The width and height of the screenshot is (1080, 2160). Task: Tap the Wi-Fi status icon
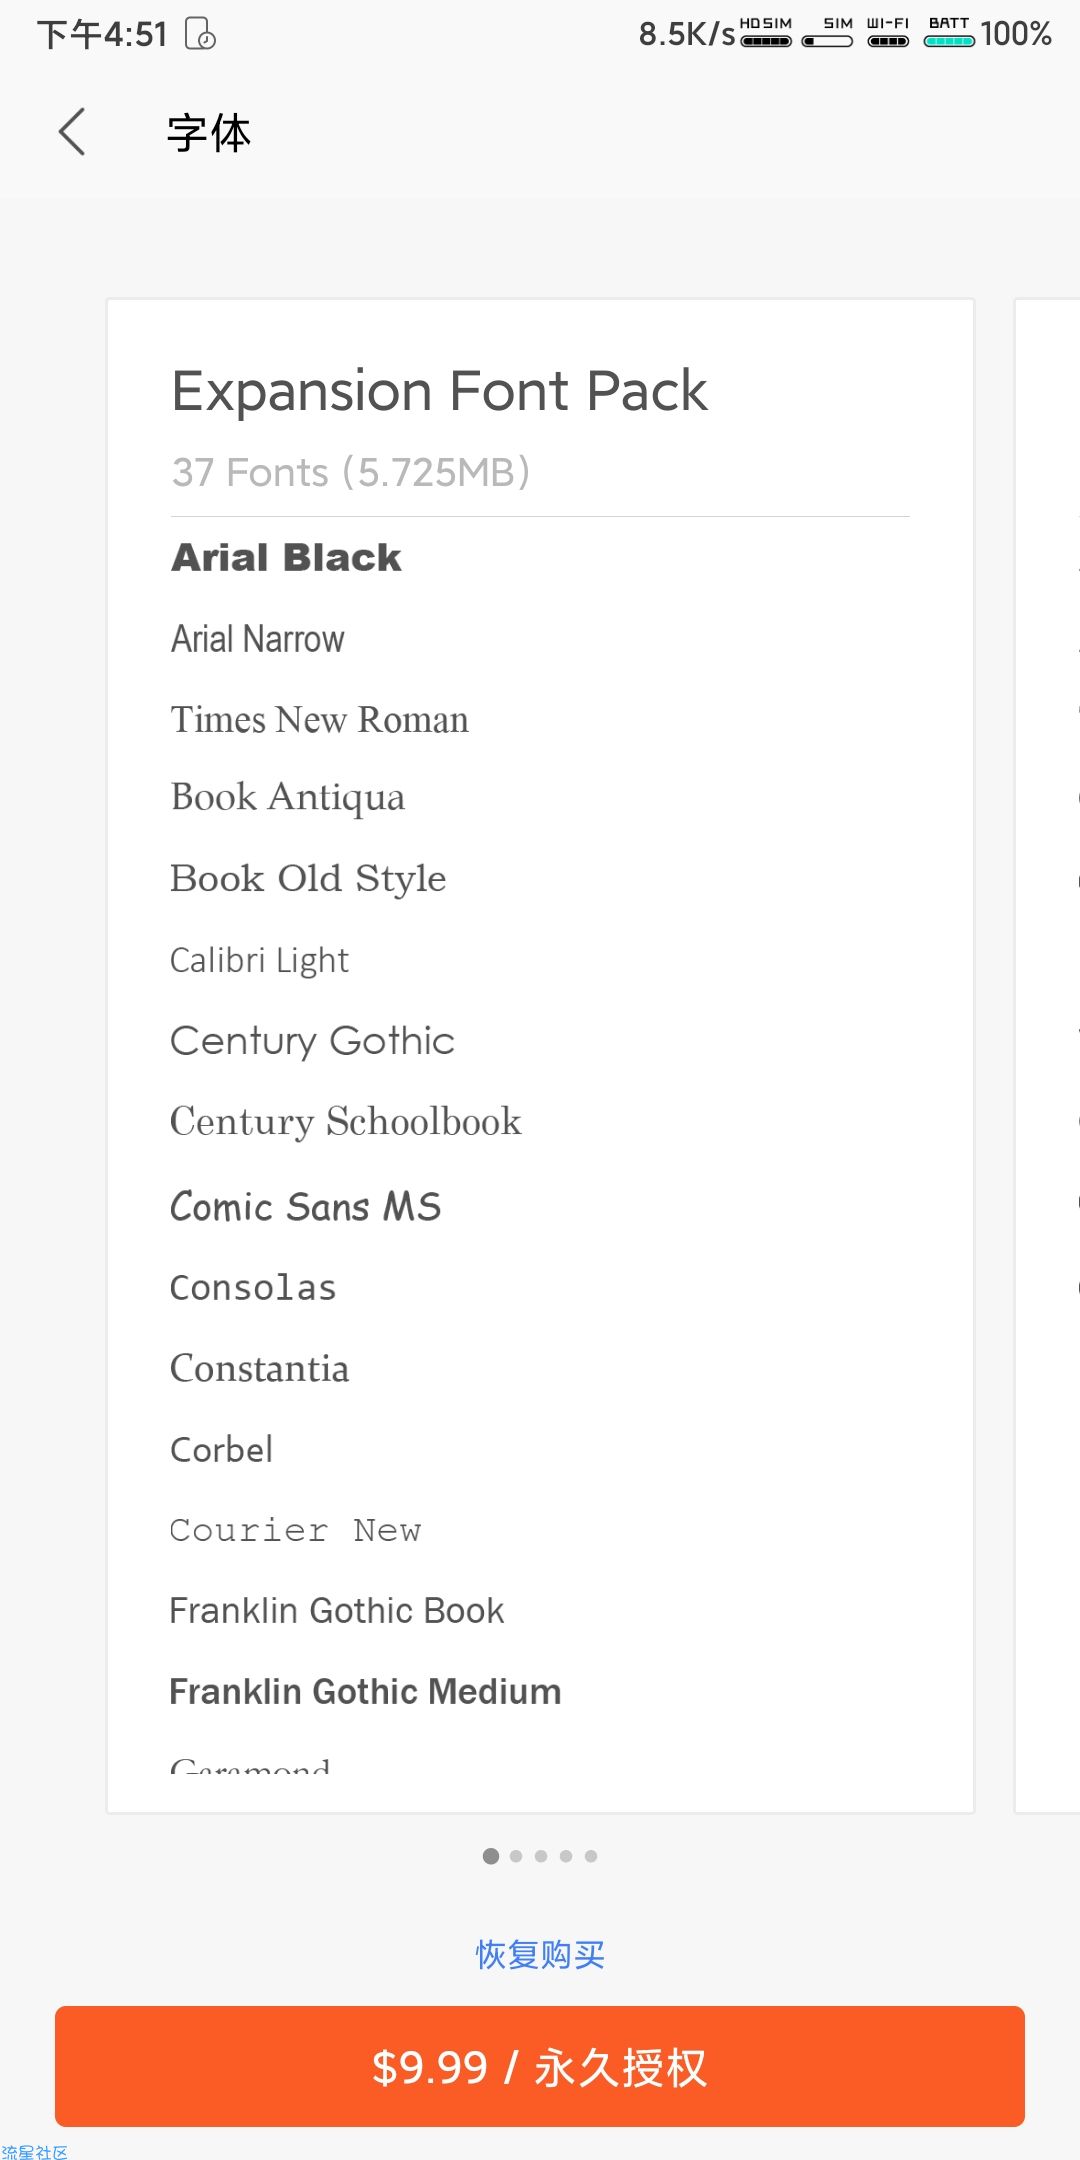coord(888,32)
